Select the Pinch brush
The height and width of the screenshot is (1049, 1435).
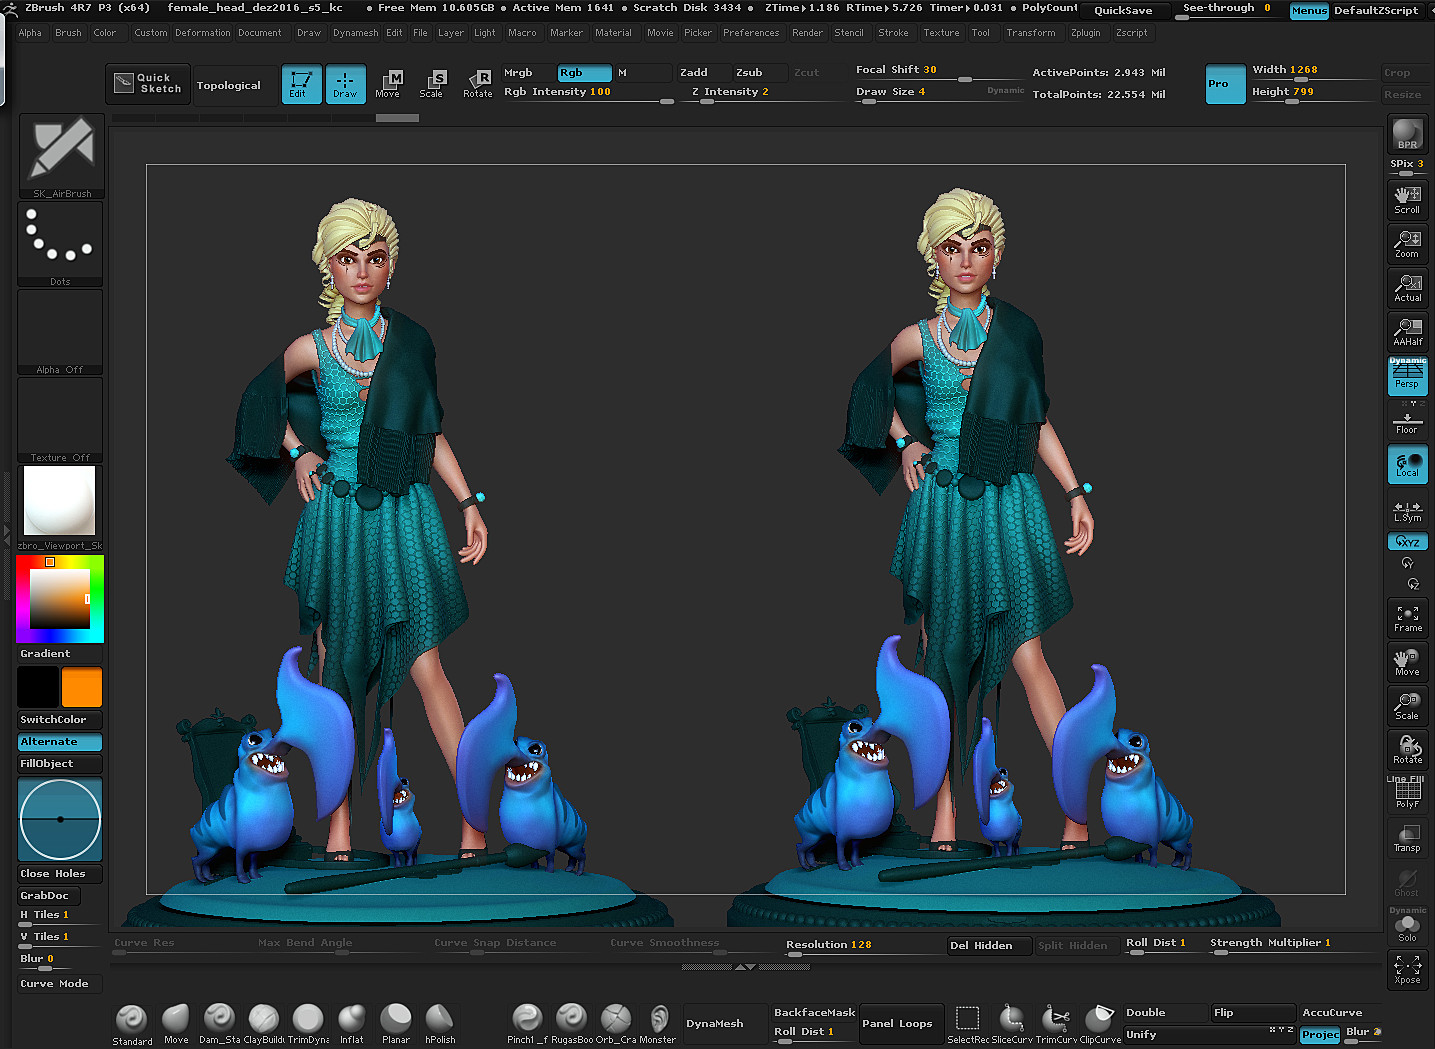coord(527,1024)
